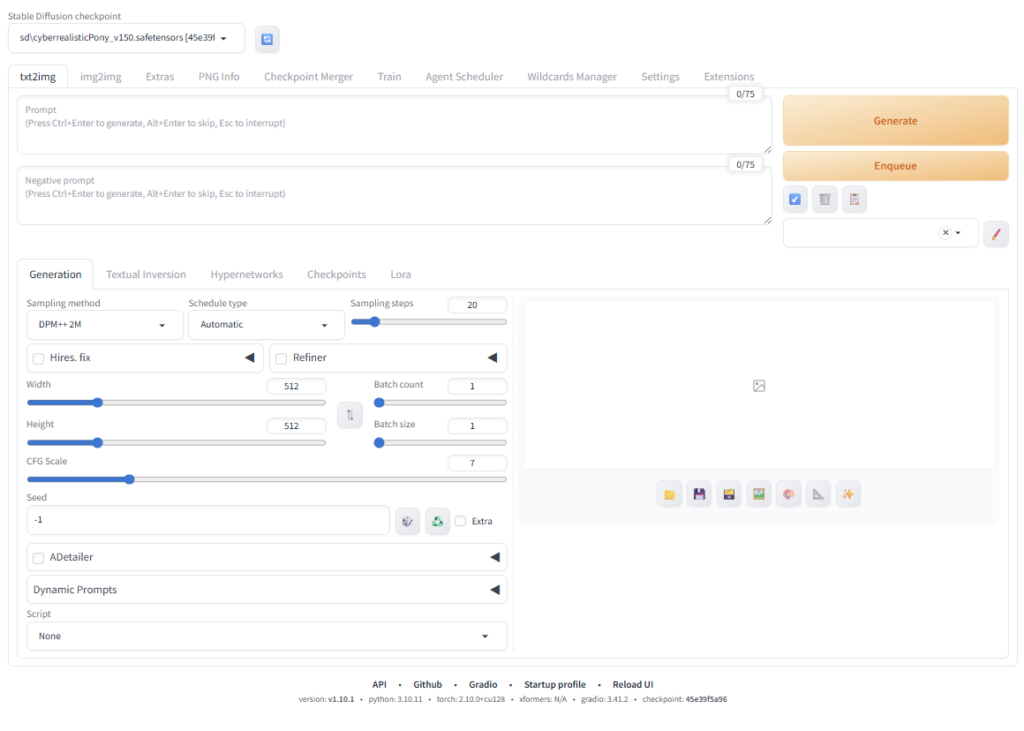The height and width of the screenshot is (731, 1024).
Task: Click the CFG Scale slider handle
Action: click(129, 479)
